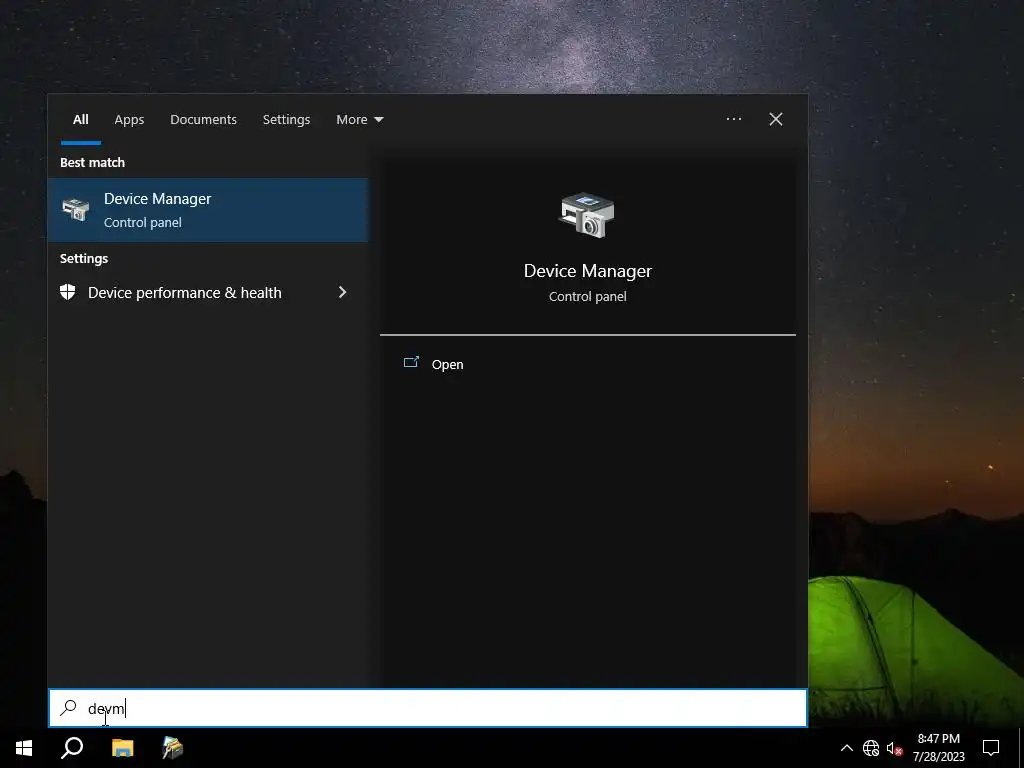
Task: Open the Action Center notifications icon
Action: click(x=991, y=748)
